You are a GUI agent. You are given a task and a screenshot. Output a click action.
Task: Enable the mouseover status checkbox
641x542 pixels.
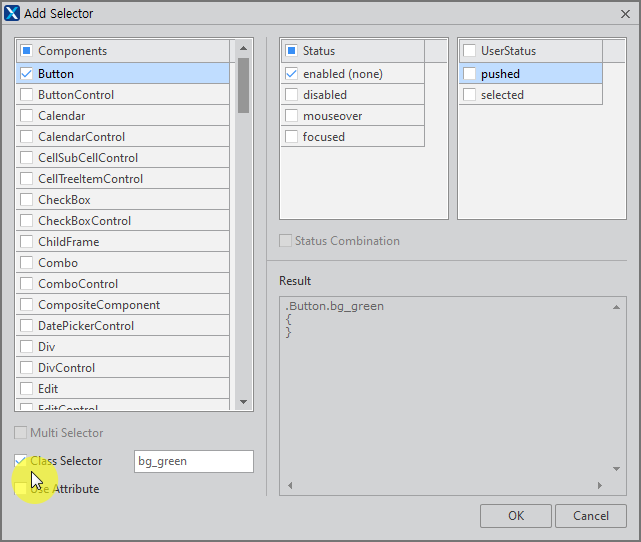(x=291, y=116)
